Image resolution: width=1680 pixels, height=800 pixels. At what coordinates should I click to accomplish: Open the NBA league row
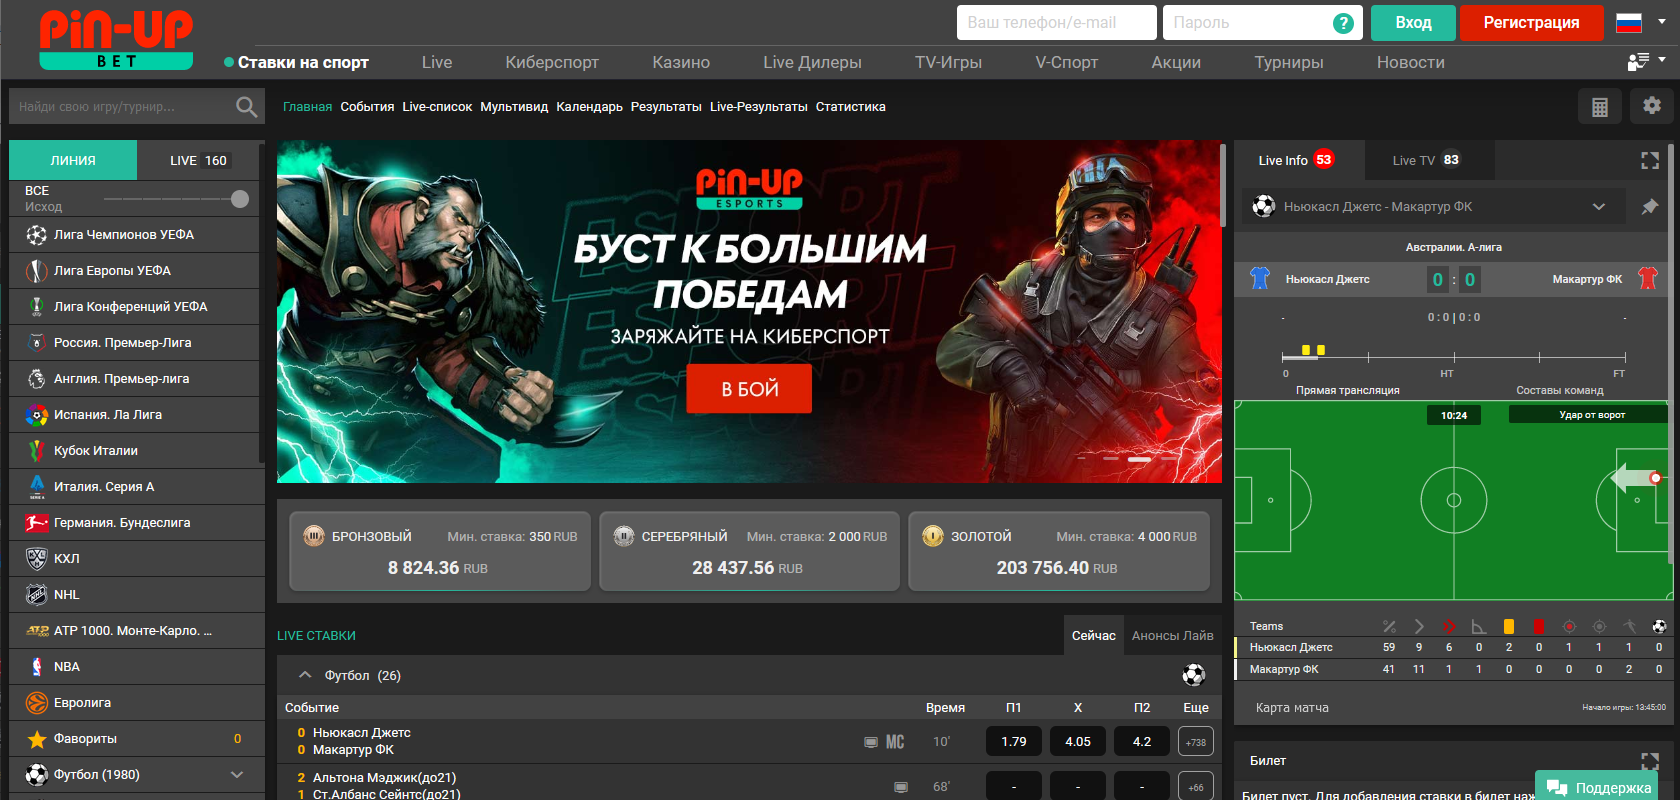[x=137, y=667]
